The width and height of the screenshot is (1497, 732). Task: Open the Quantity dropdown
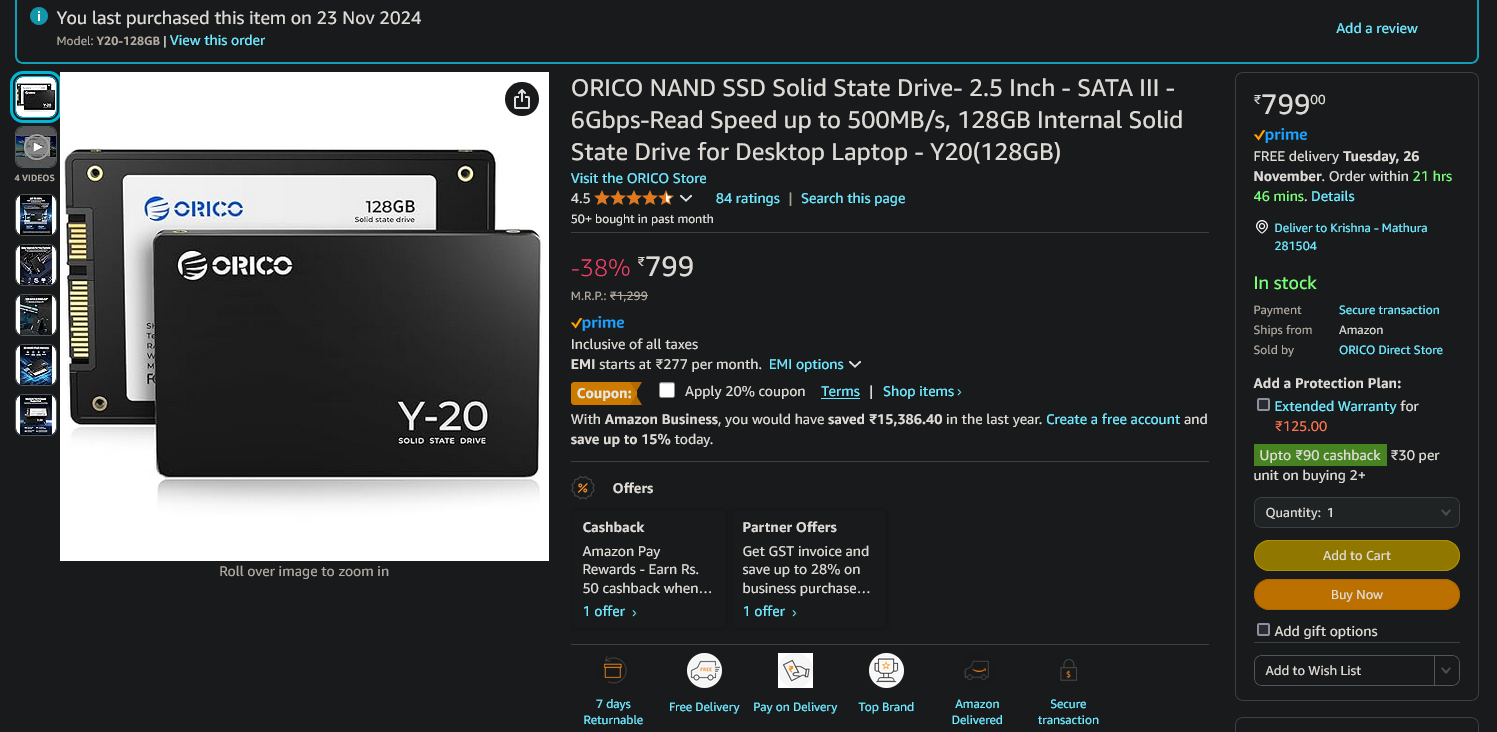point(1356,512)
